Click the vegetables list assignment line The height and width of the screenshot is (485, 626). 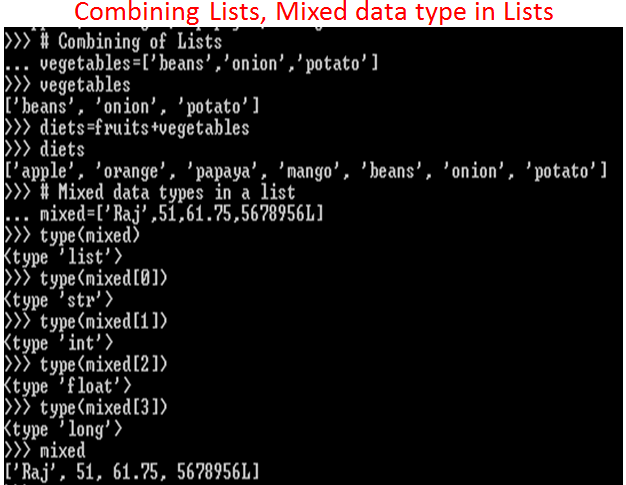[x=209, y=64]
